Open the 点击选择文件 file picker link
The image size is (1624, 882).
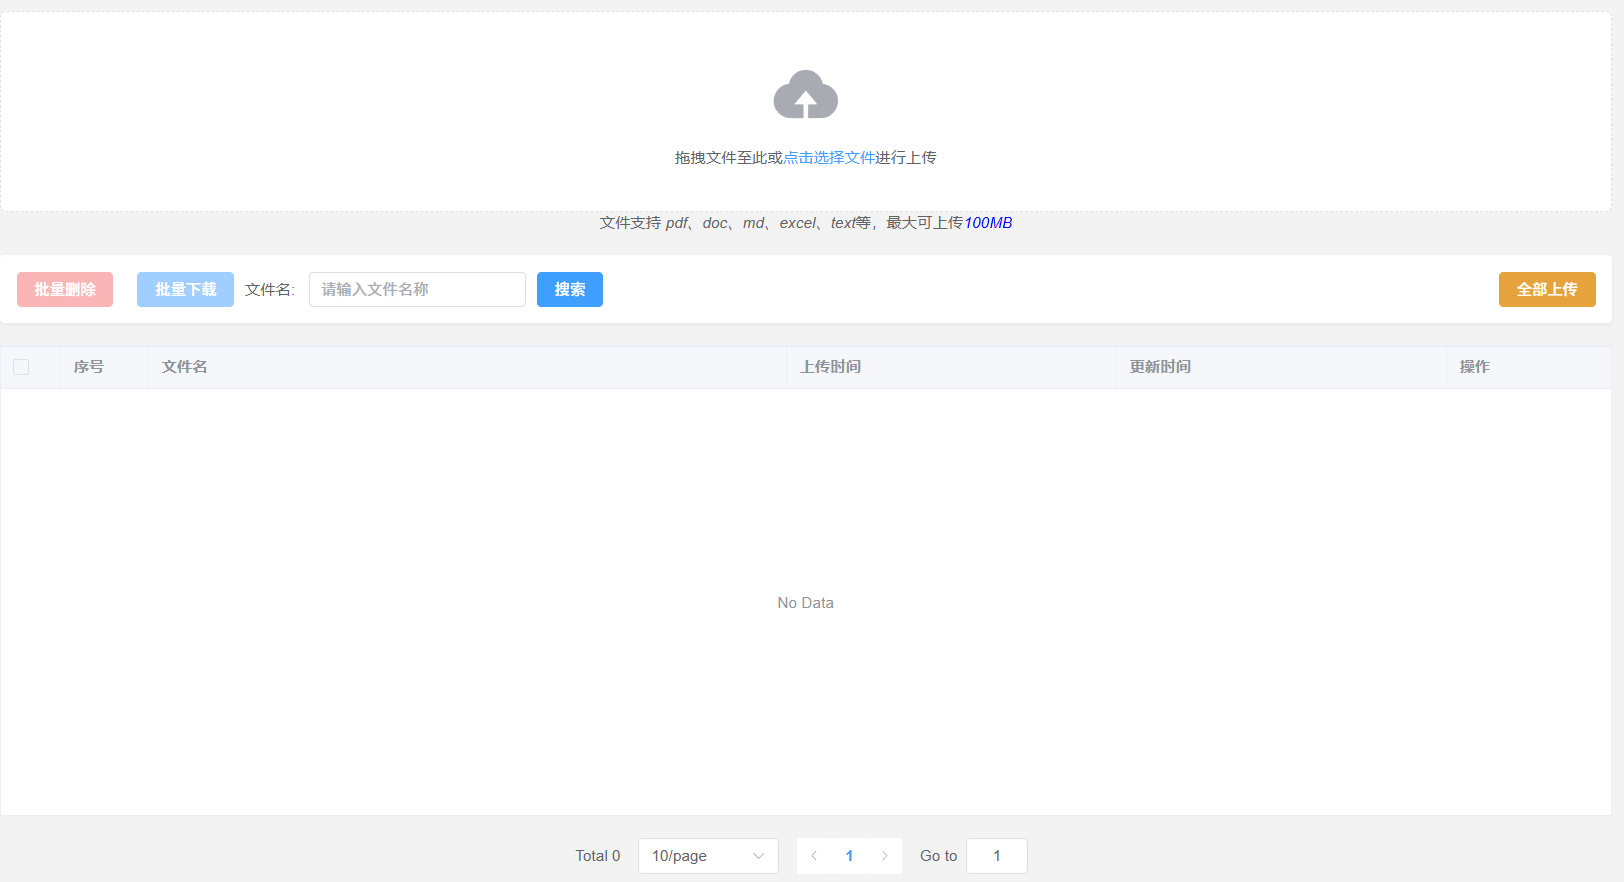(x=829, y=158)
